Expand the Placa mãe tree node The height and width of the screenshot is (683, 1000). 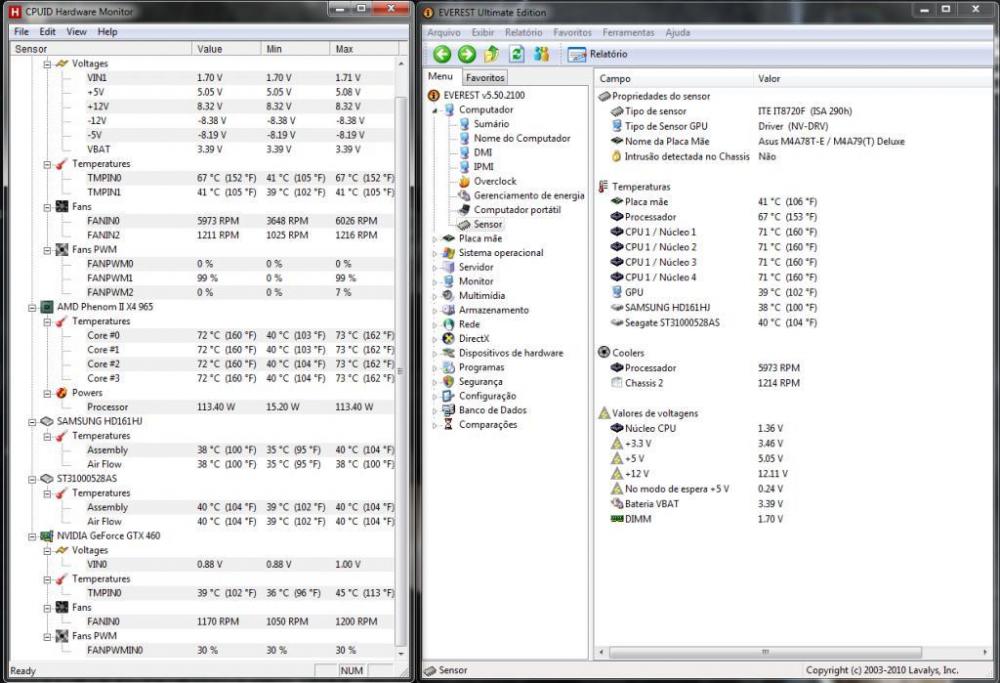click(435, 239)
